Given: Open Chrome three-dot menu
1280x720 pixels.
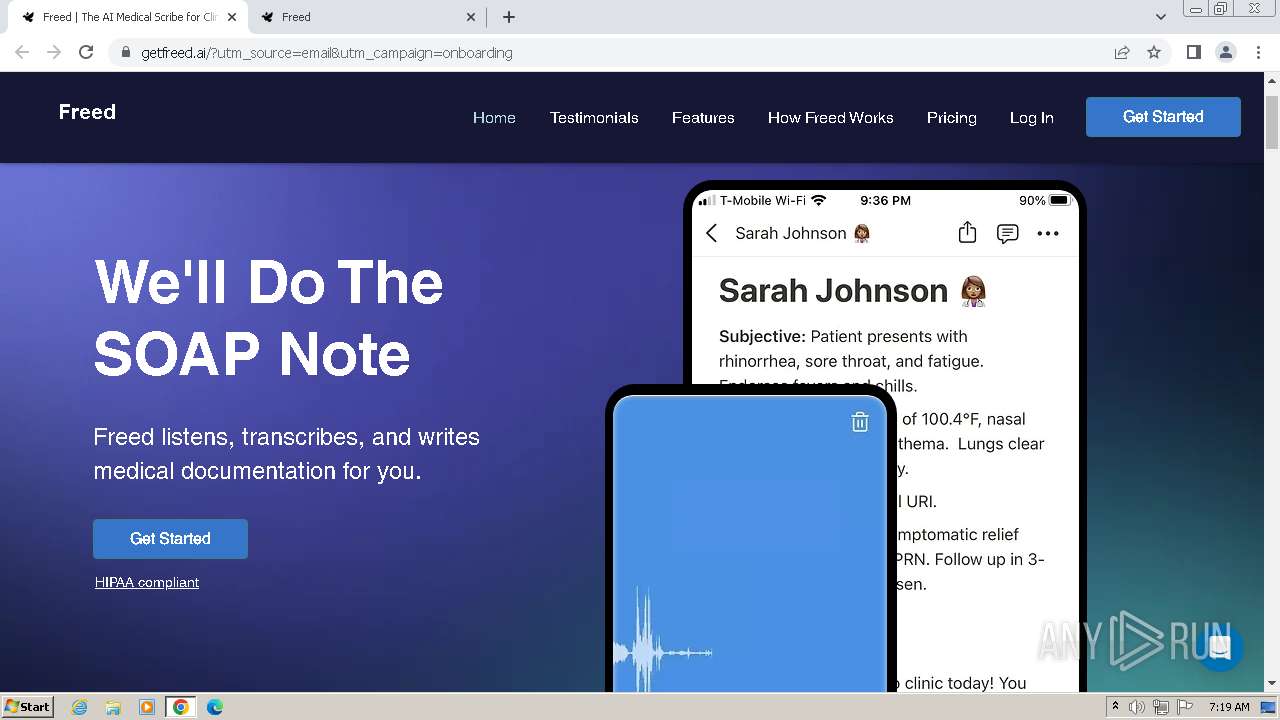Looking at the screenshot, I should (1258, 52).
